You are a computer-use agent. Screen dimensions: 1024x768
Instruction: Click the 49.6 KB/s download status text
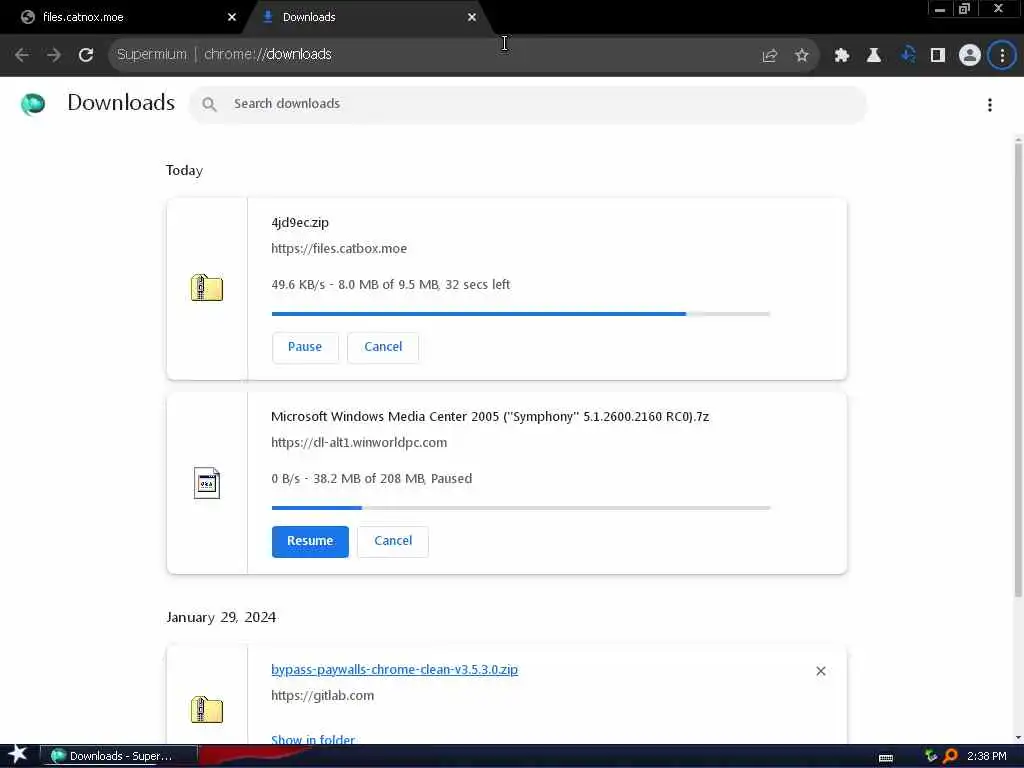pyautogui.click(x=391, y=285)
